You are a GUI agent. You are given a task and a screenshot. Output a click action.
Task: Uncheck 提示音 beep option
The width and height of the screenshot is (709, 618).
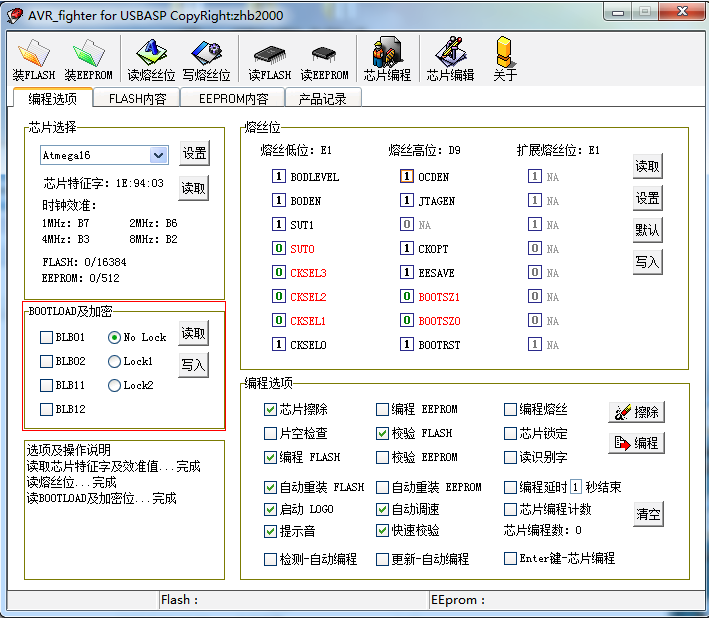[270, 531]
